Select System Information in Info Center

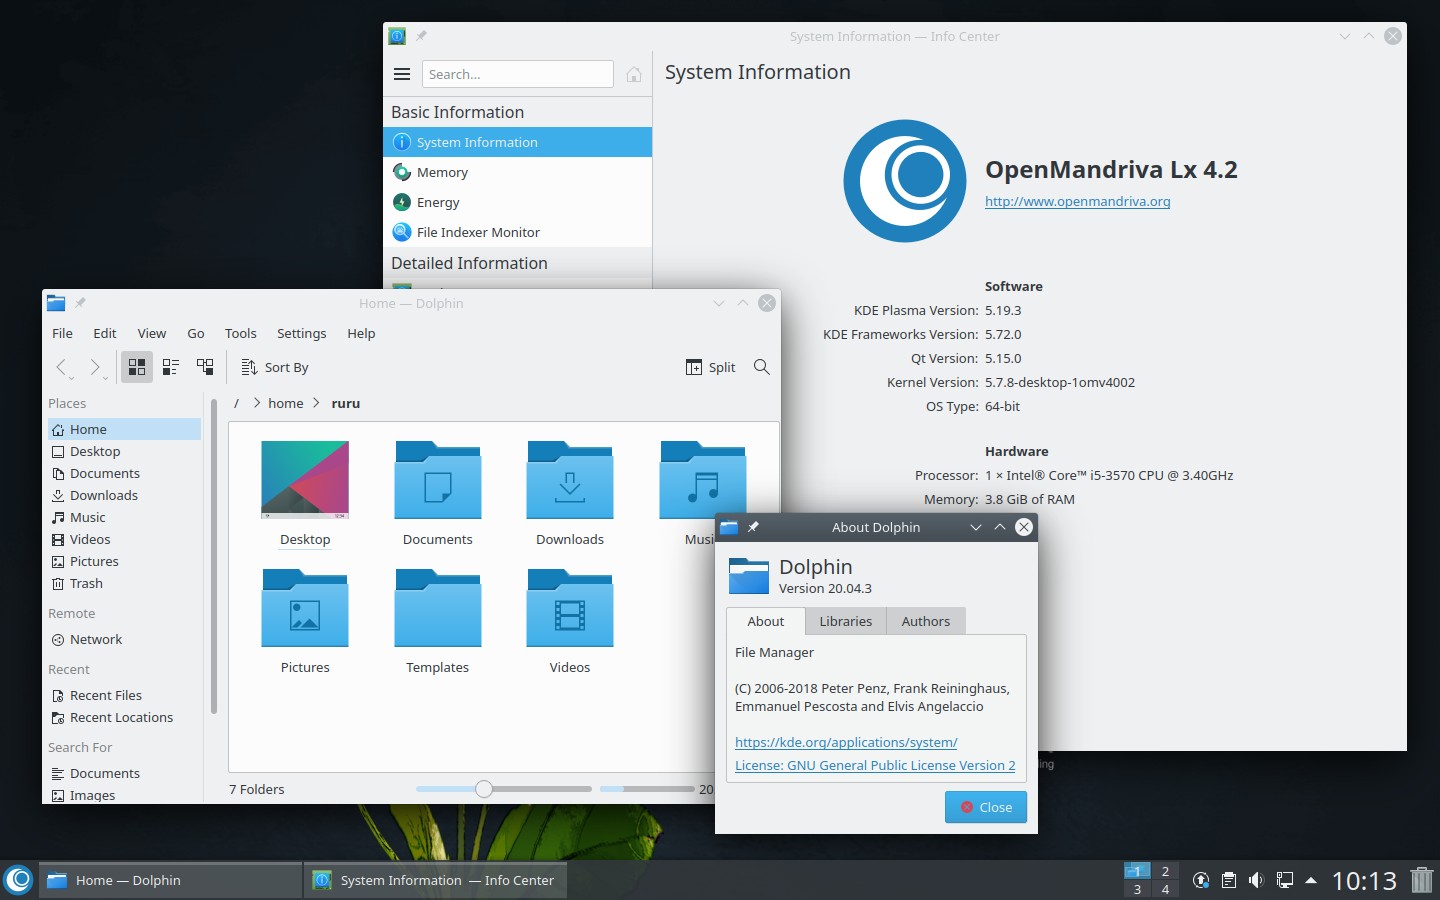point(518,142)
